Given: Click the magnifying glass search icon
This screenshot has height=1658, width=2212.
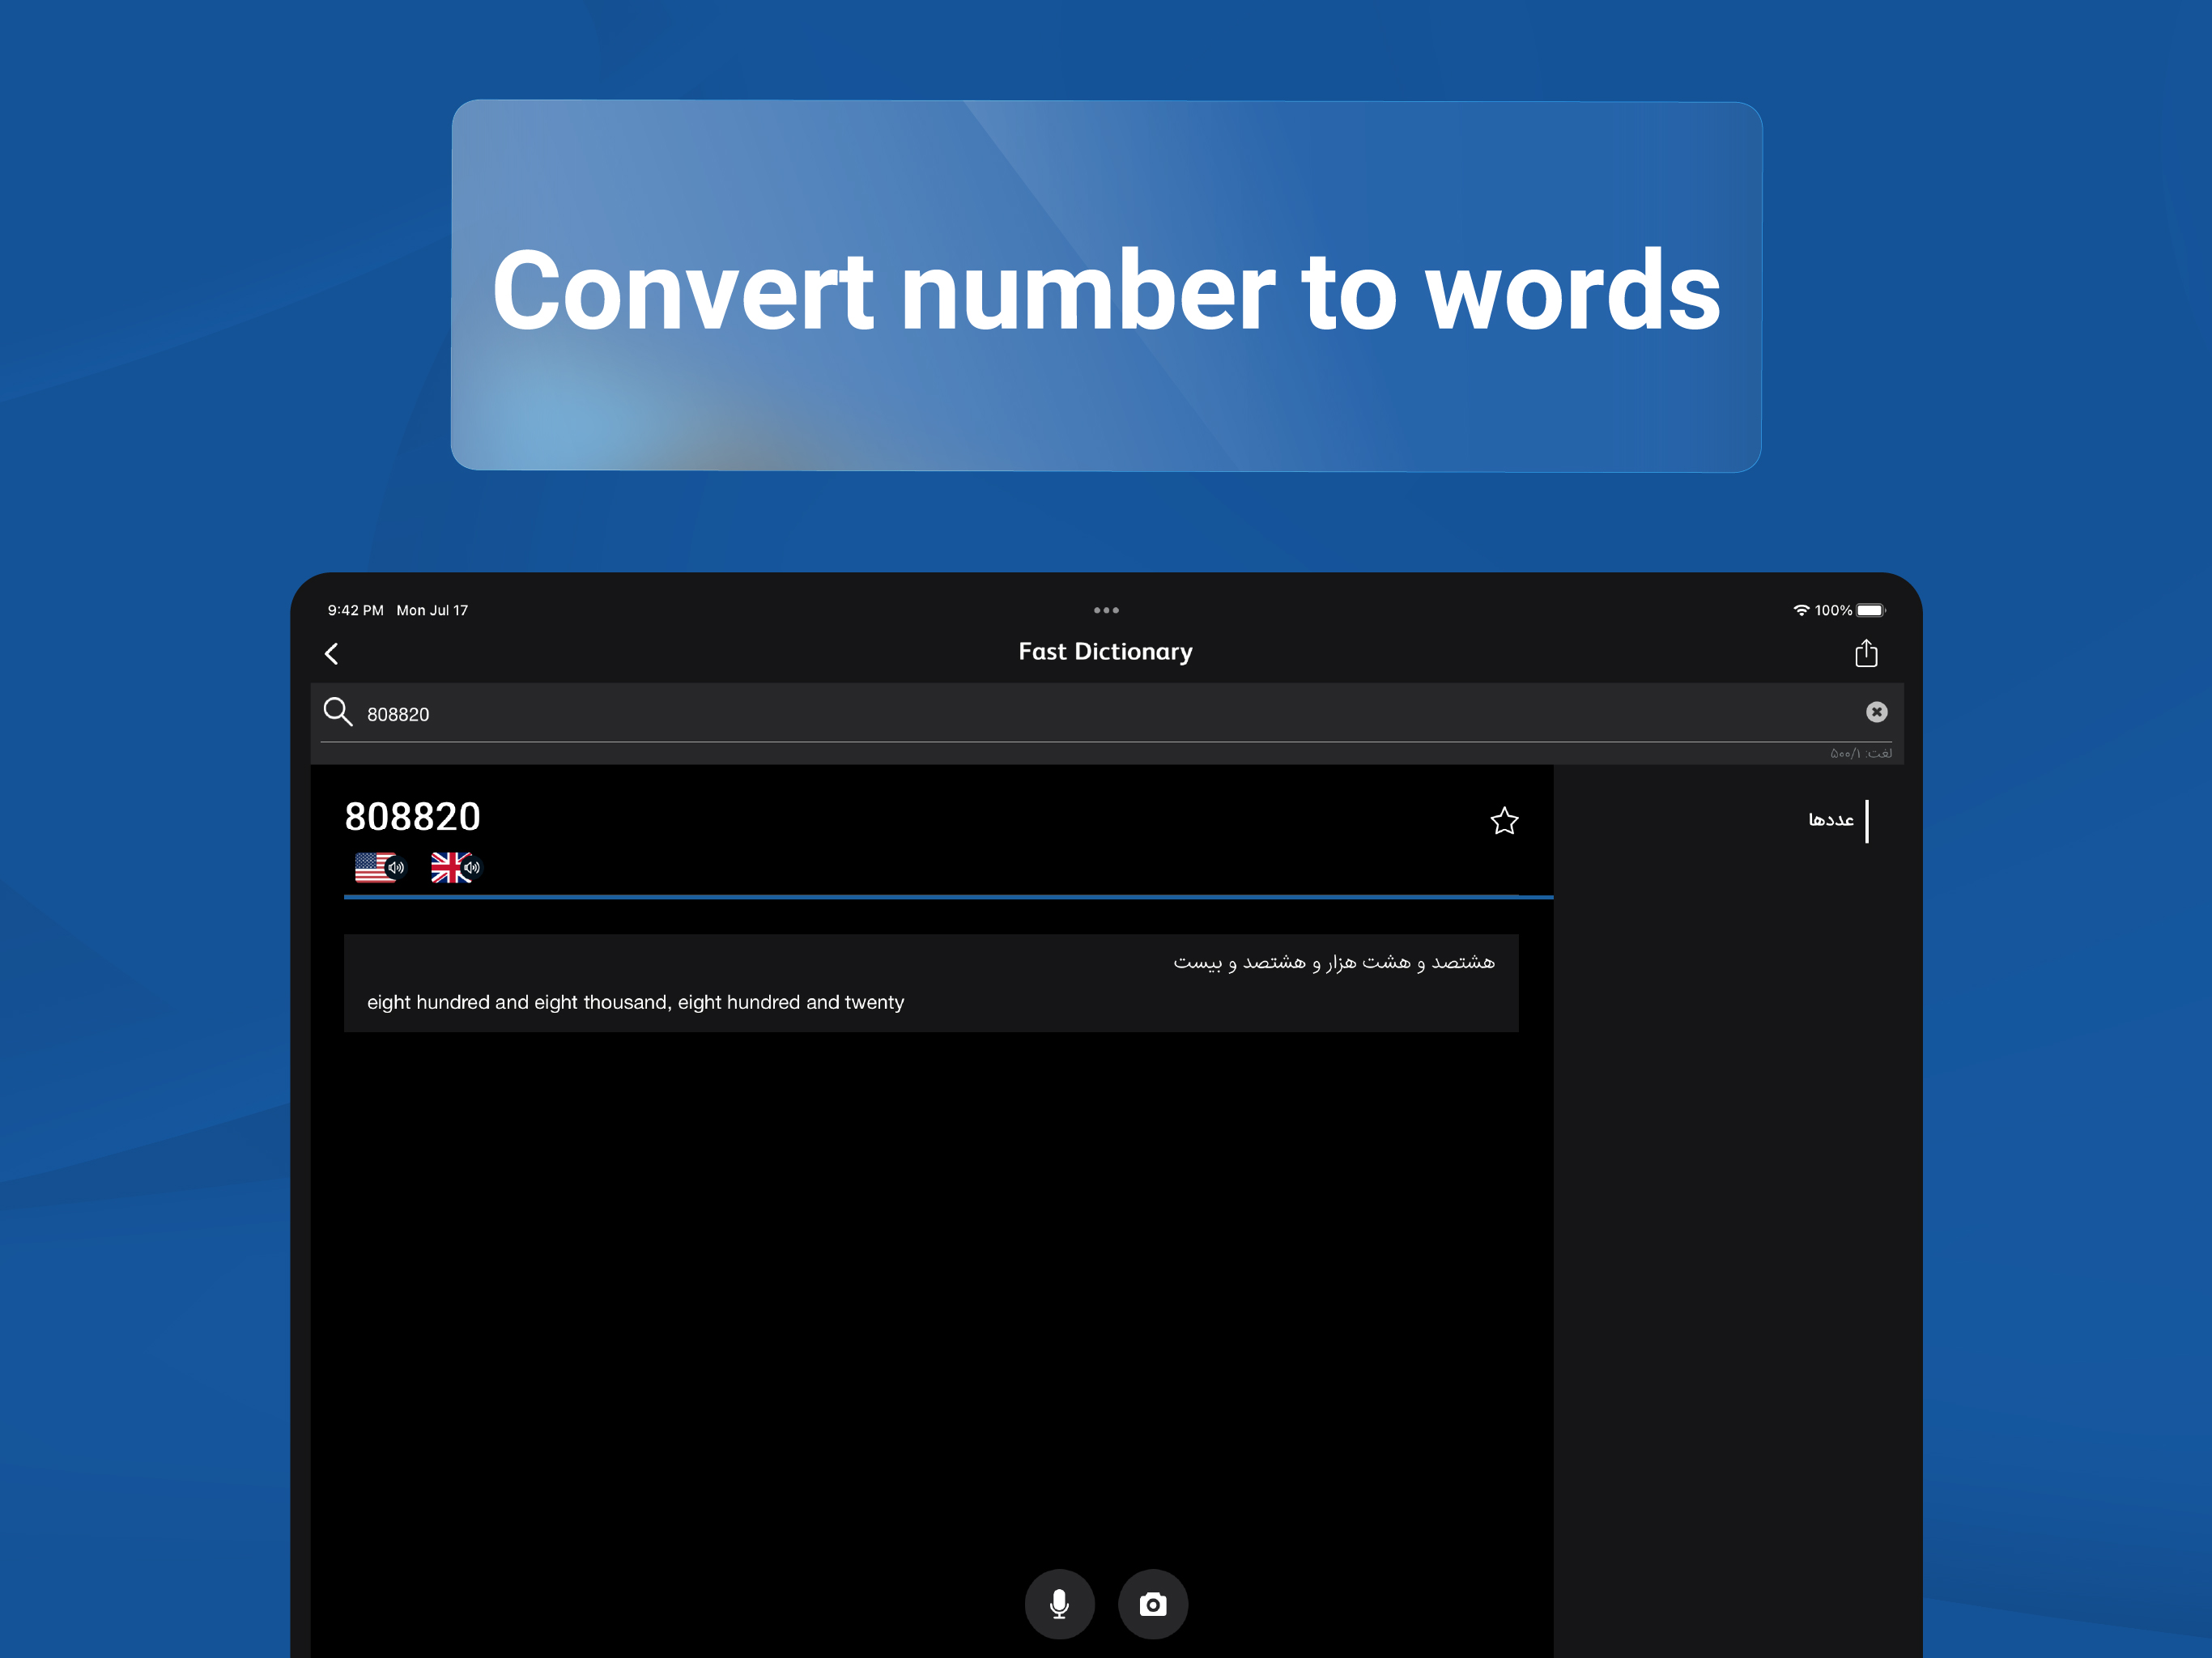Looking at the screenshot, I should [338, 712].
